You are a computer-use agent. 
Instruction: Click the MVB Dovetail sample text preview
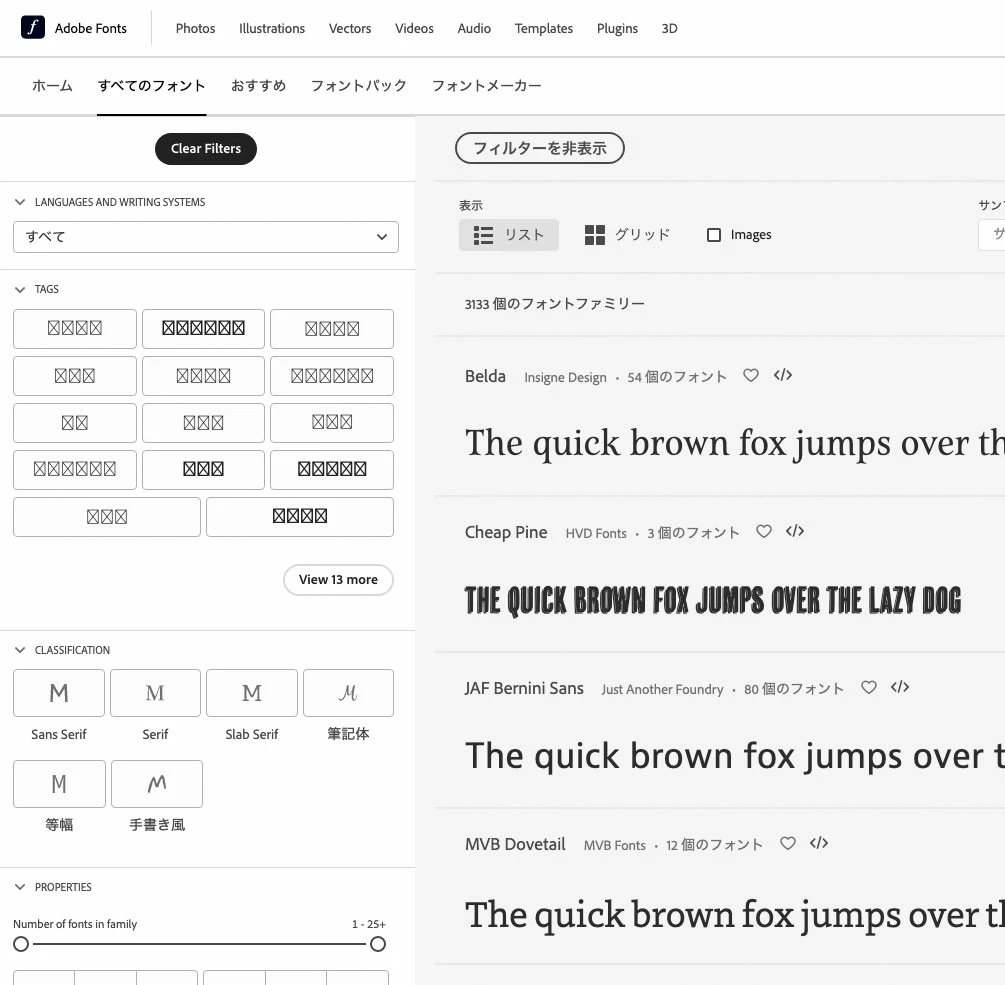[735, 915]
